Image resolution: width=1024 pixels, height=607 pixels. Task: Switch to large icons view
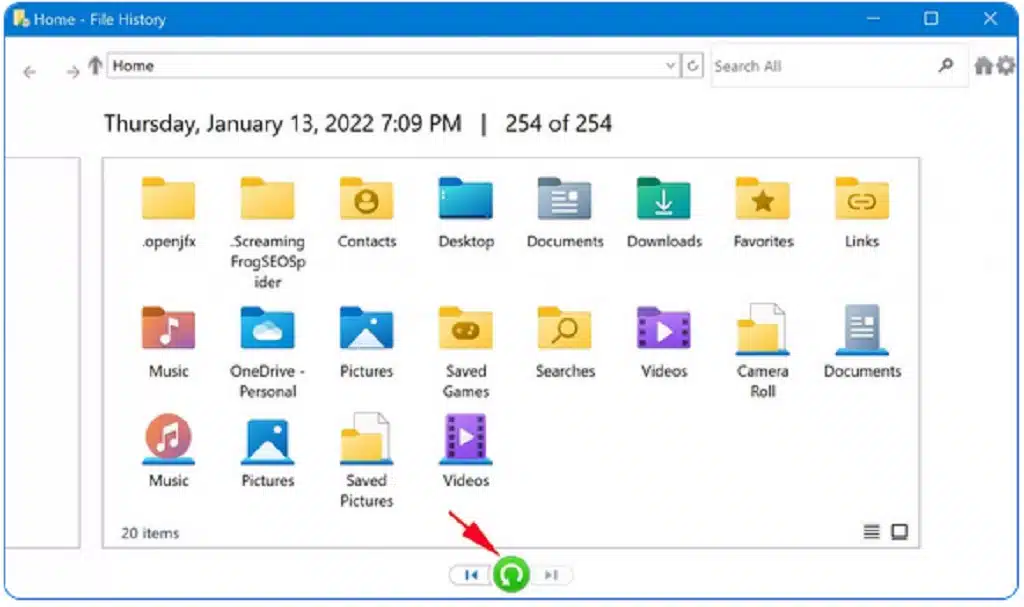point(898,532)
